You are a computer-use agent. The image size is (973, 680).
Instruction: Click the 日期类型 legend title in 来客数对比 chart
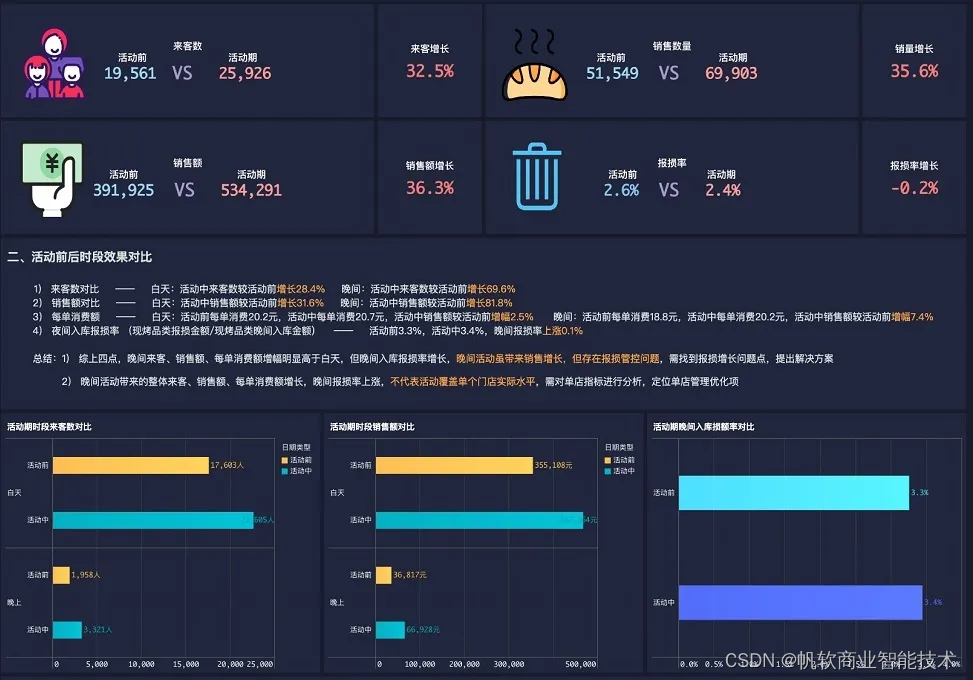click(x=296, y=447)
